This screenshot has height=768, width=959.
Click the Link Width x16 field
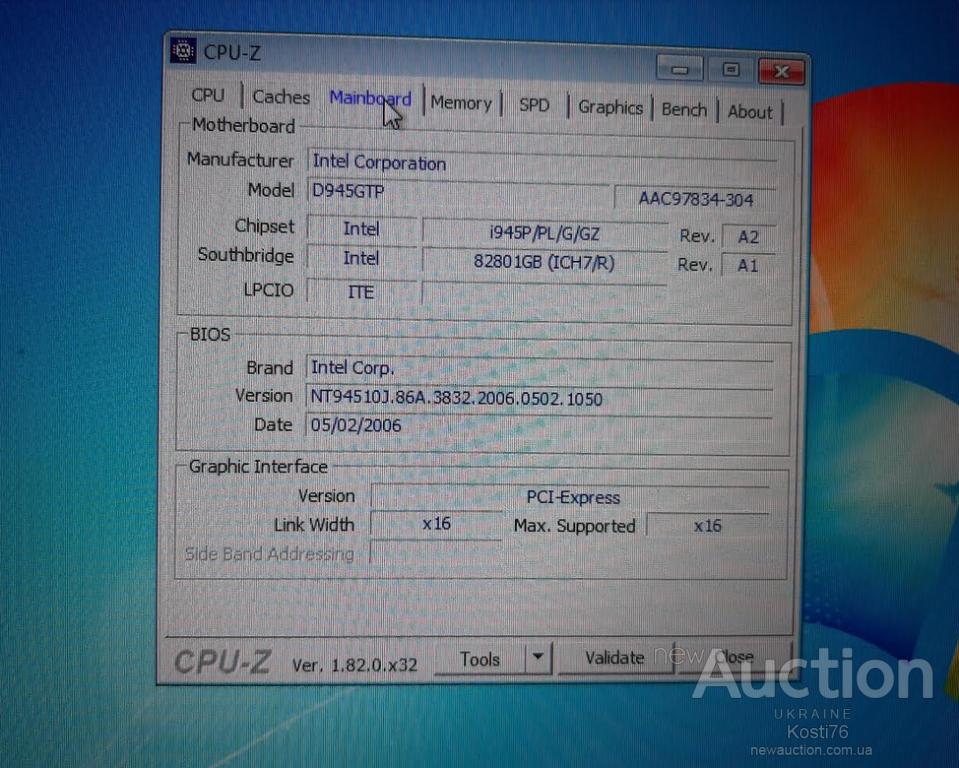point(437,524)
